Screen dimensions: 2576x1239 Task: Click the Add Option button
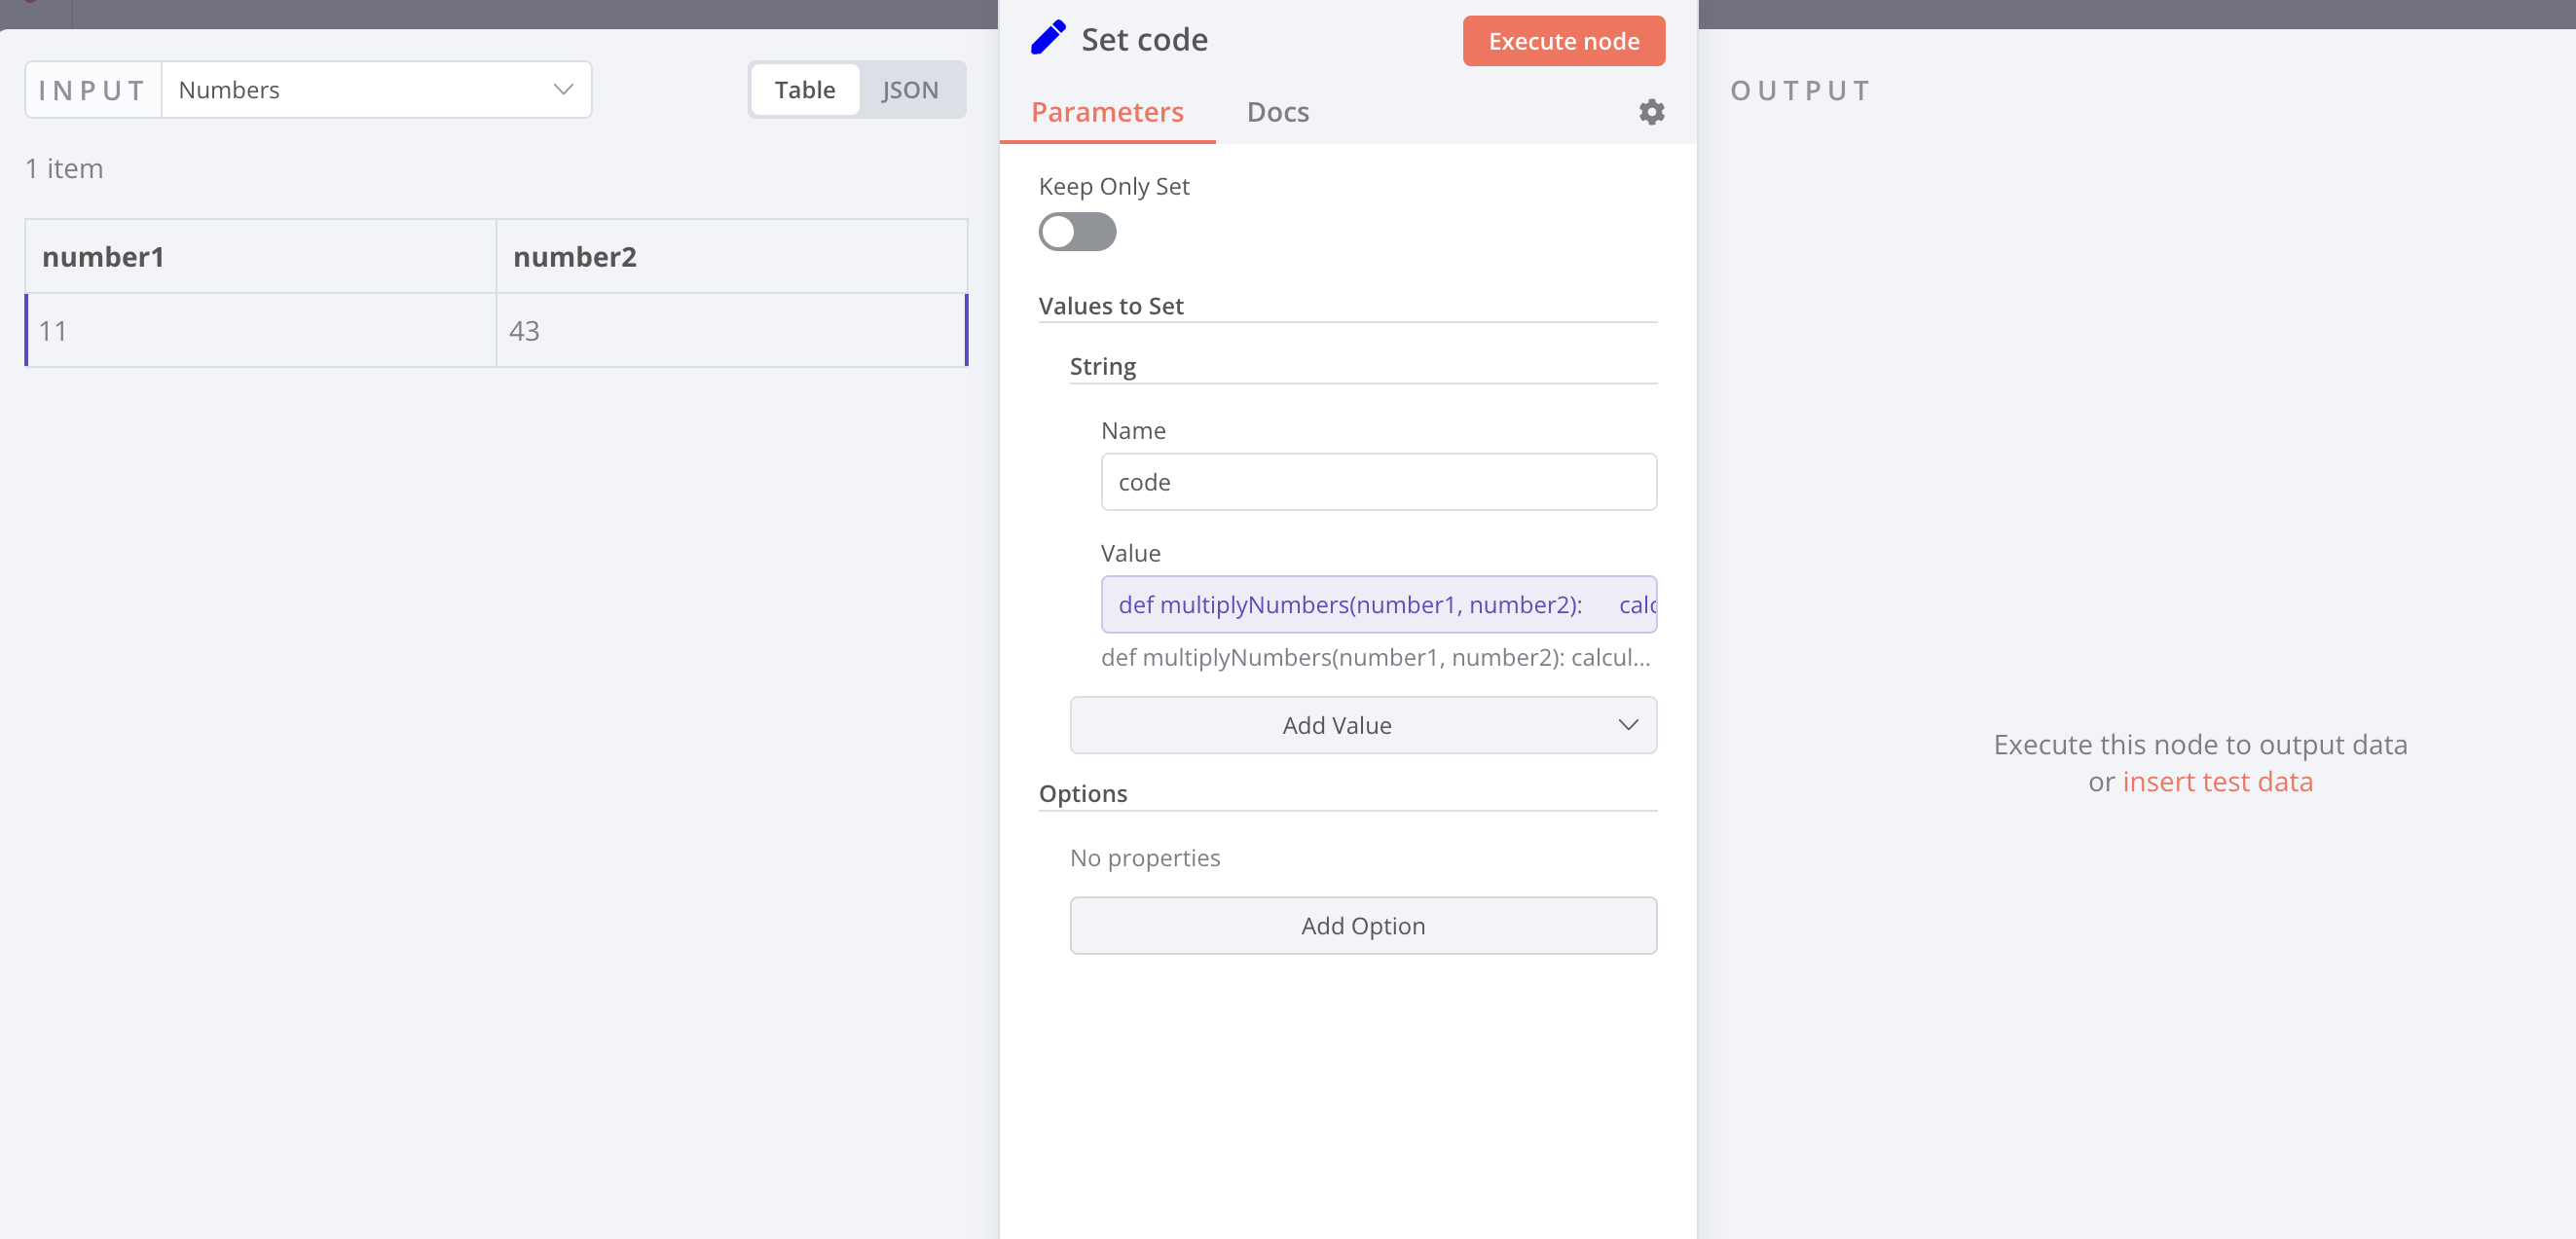(1362, 926)
